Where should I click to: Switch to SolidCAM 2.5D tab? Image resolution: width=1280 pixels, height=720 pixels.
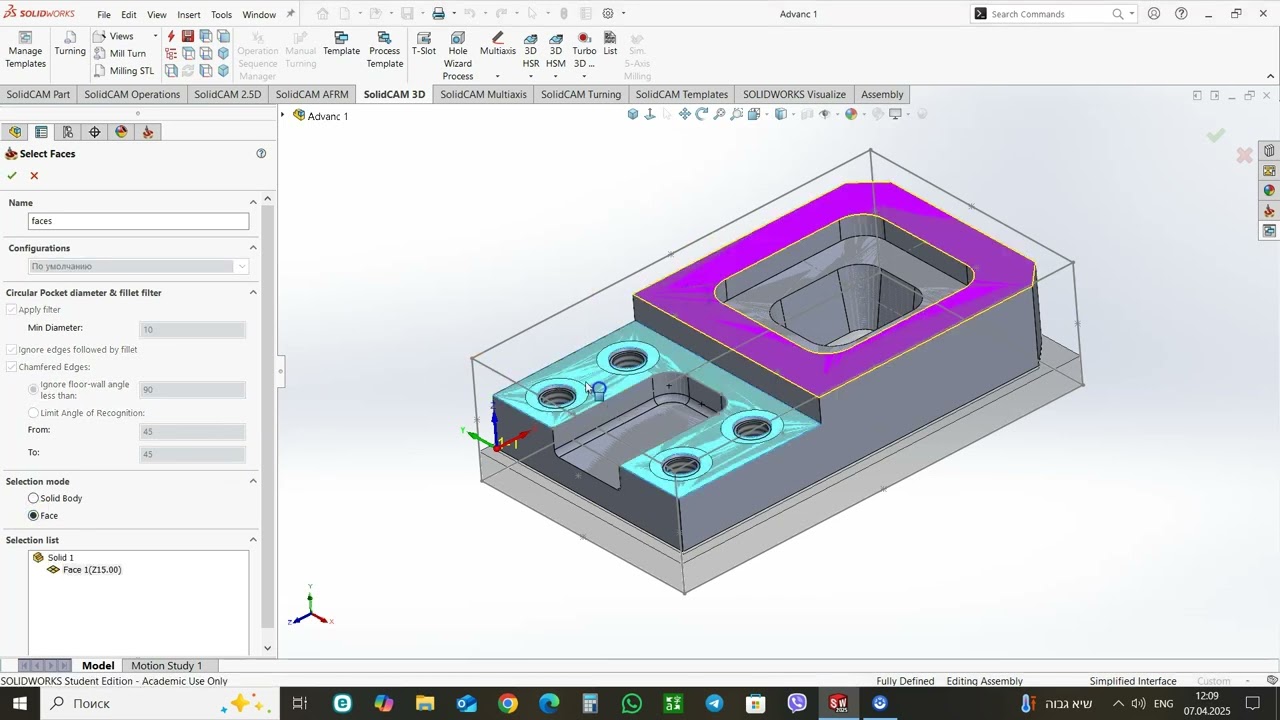pyautogui.click(x=227, y=95)
